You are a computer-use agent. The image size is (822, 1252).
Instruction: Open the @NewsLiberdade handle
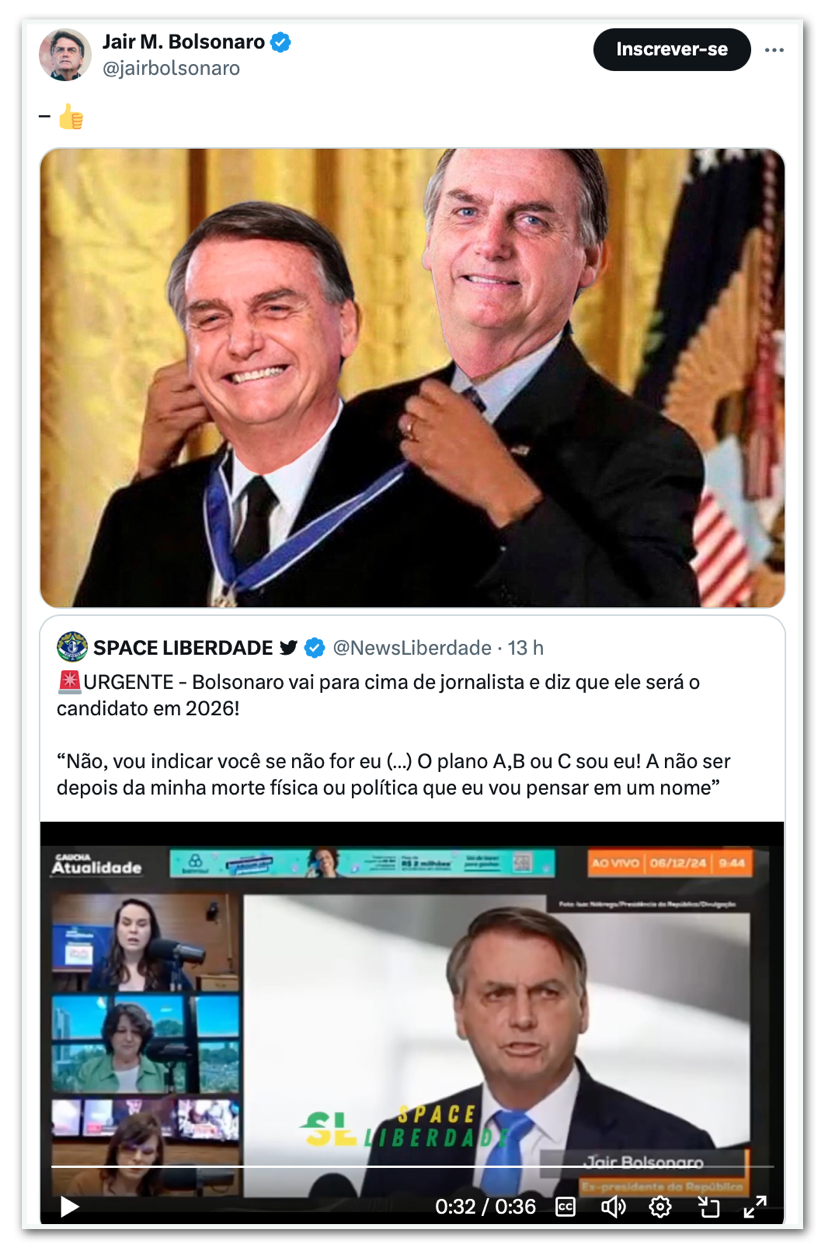(412, 648)
